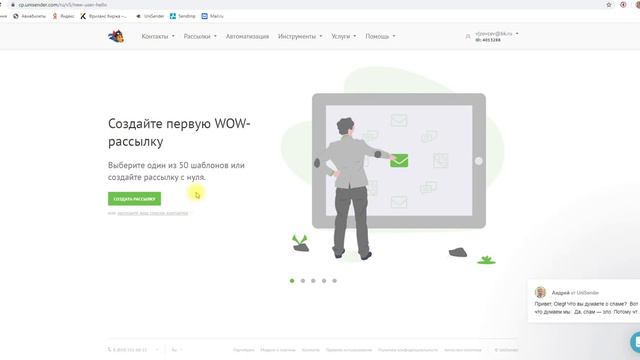Open the bookmark with the black K icon
The height and width of the screenshot is (360, 640).
[x=104, y=16]
